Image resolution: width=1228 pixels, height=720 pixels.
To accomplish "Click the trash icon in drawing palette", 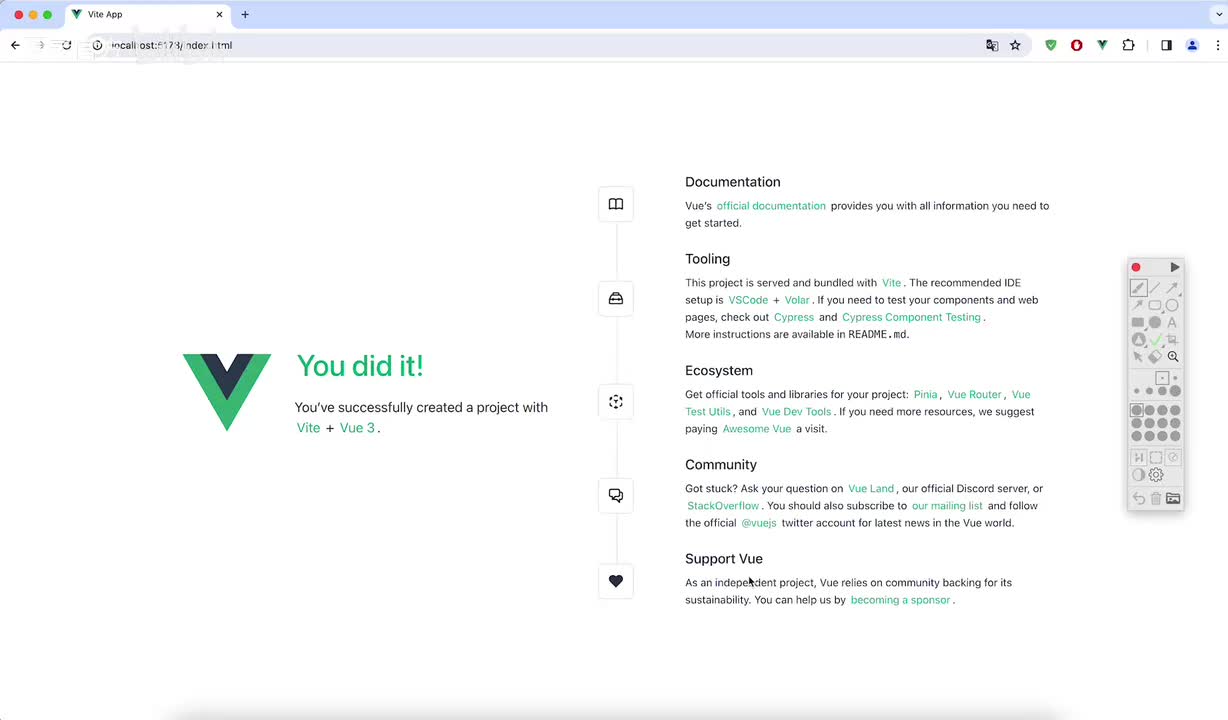I will tap(1155, 498).
